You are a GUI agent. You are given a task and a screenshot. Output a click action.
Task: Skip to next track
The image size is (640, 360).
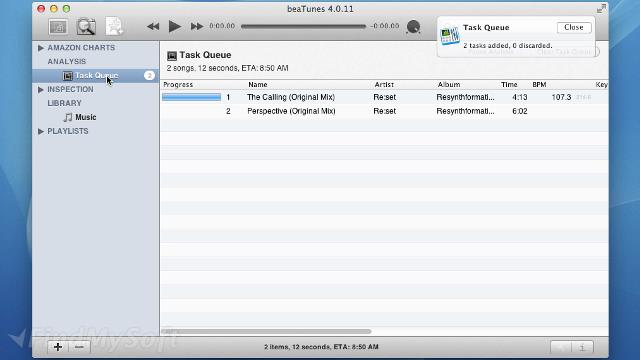[197, 27]
